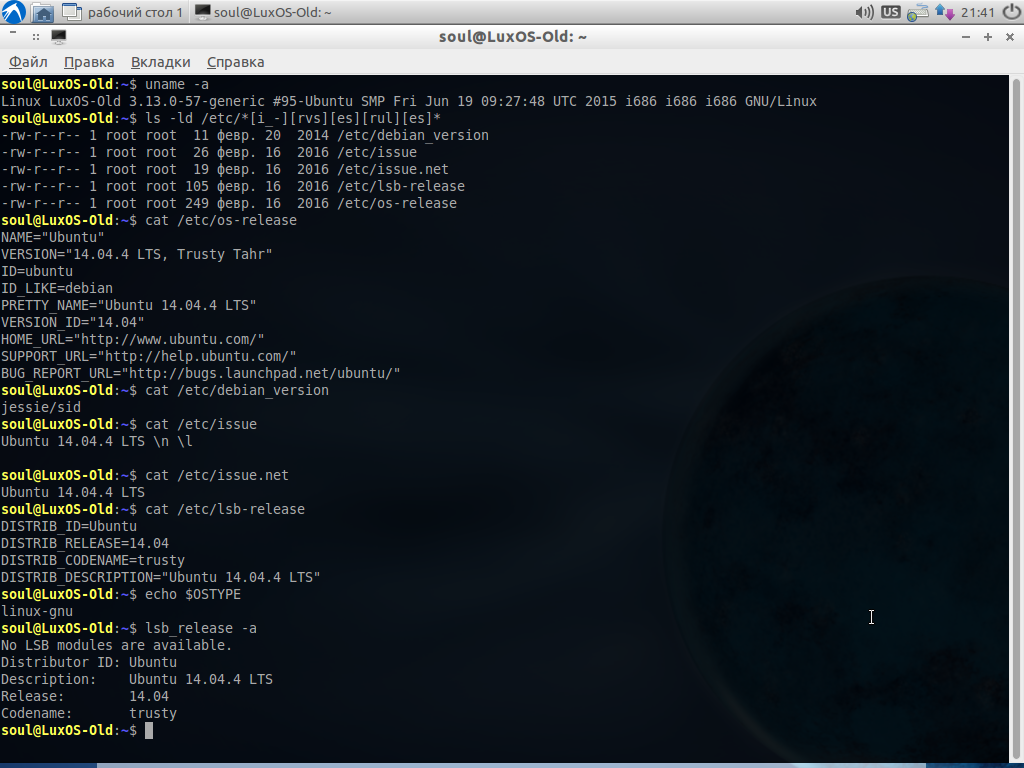Click the /etc/issue.net entry in ls listing
1024x768 pixels.
pyautogui.click(x=392, y=169)
